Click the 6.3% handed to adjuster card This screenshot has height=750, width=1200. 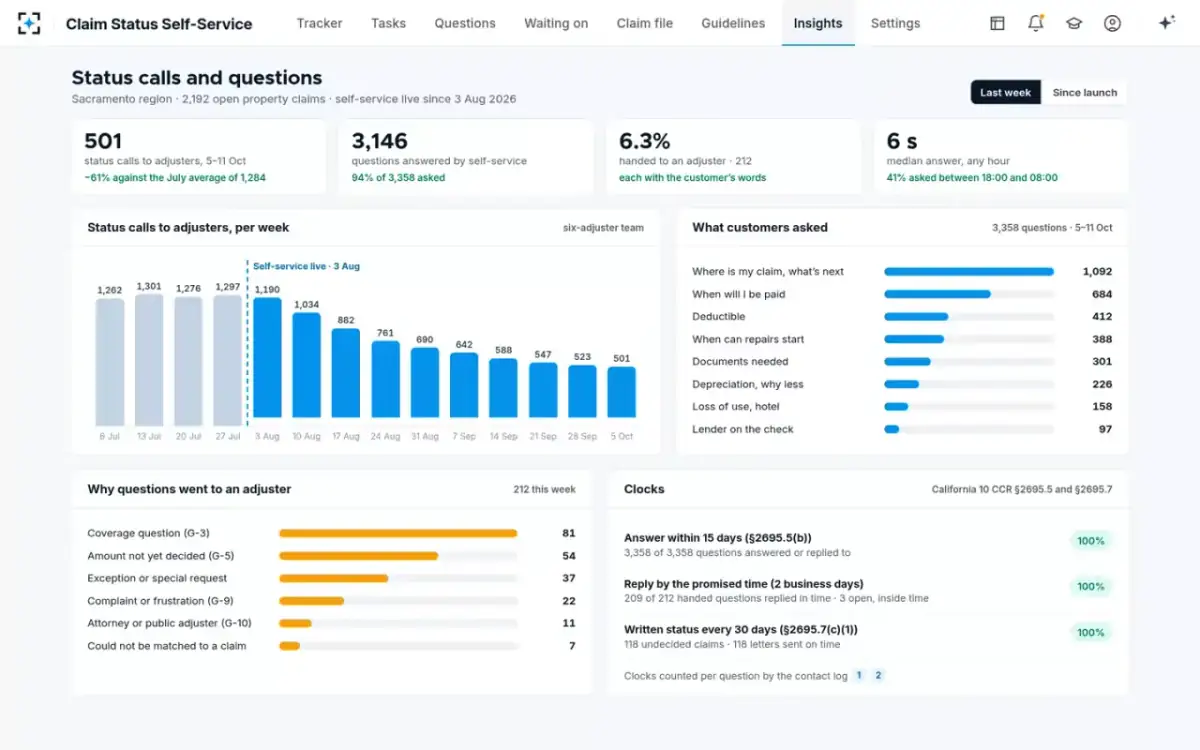tap(734, 157)
